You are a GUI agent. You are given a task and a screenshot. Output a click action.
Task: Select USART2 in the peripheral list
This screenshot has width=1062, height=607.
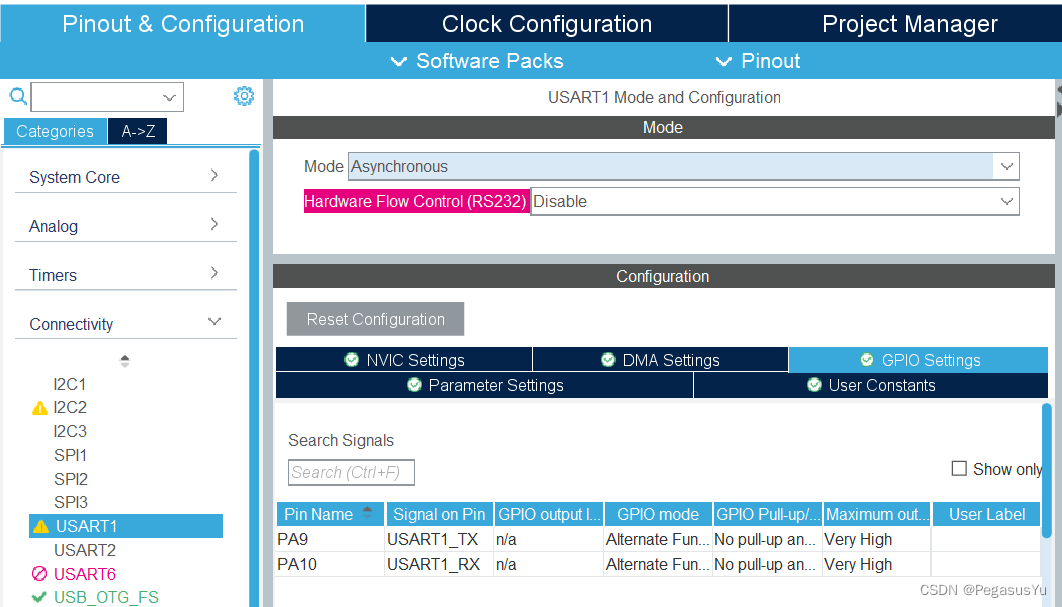click(x=85, y=550)
